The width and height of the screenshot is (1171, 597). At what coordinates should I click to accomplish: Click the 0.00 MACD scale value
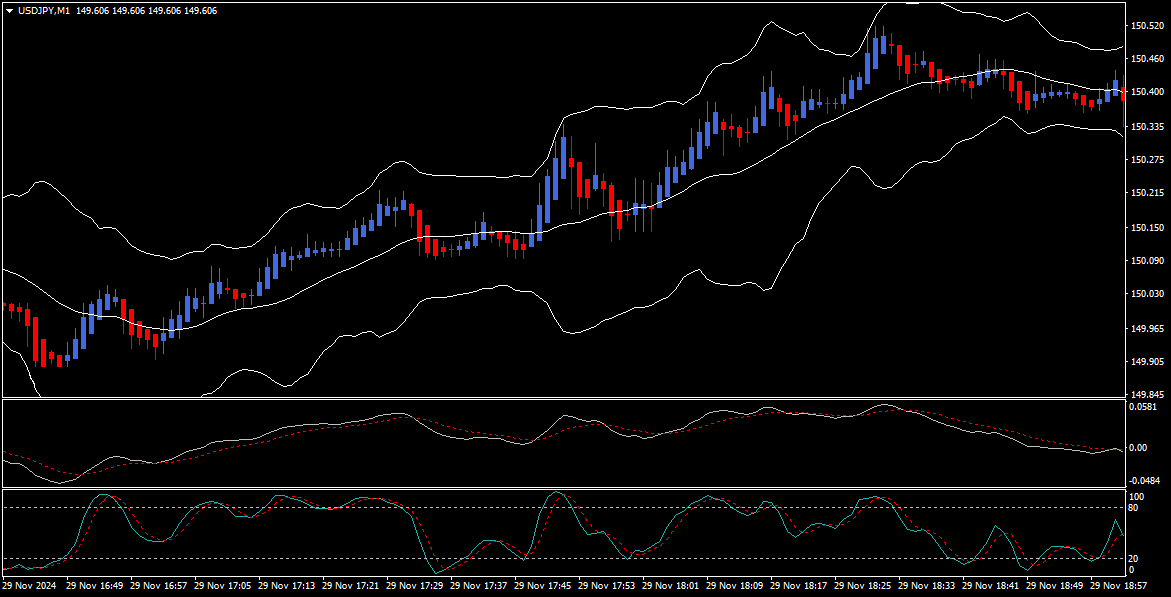tap(1140, 448)
